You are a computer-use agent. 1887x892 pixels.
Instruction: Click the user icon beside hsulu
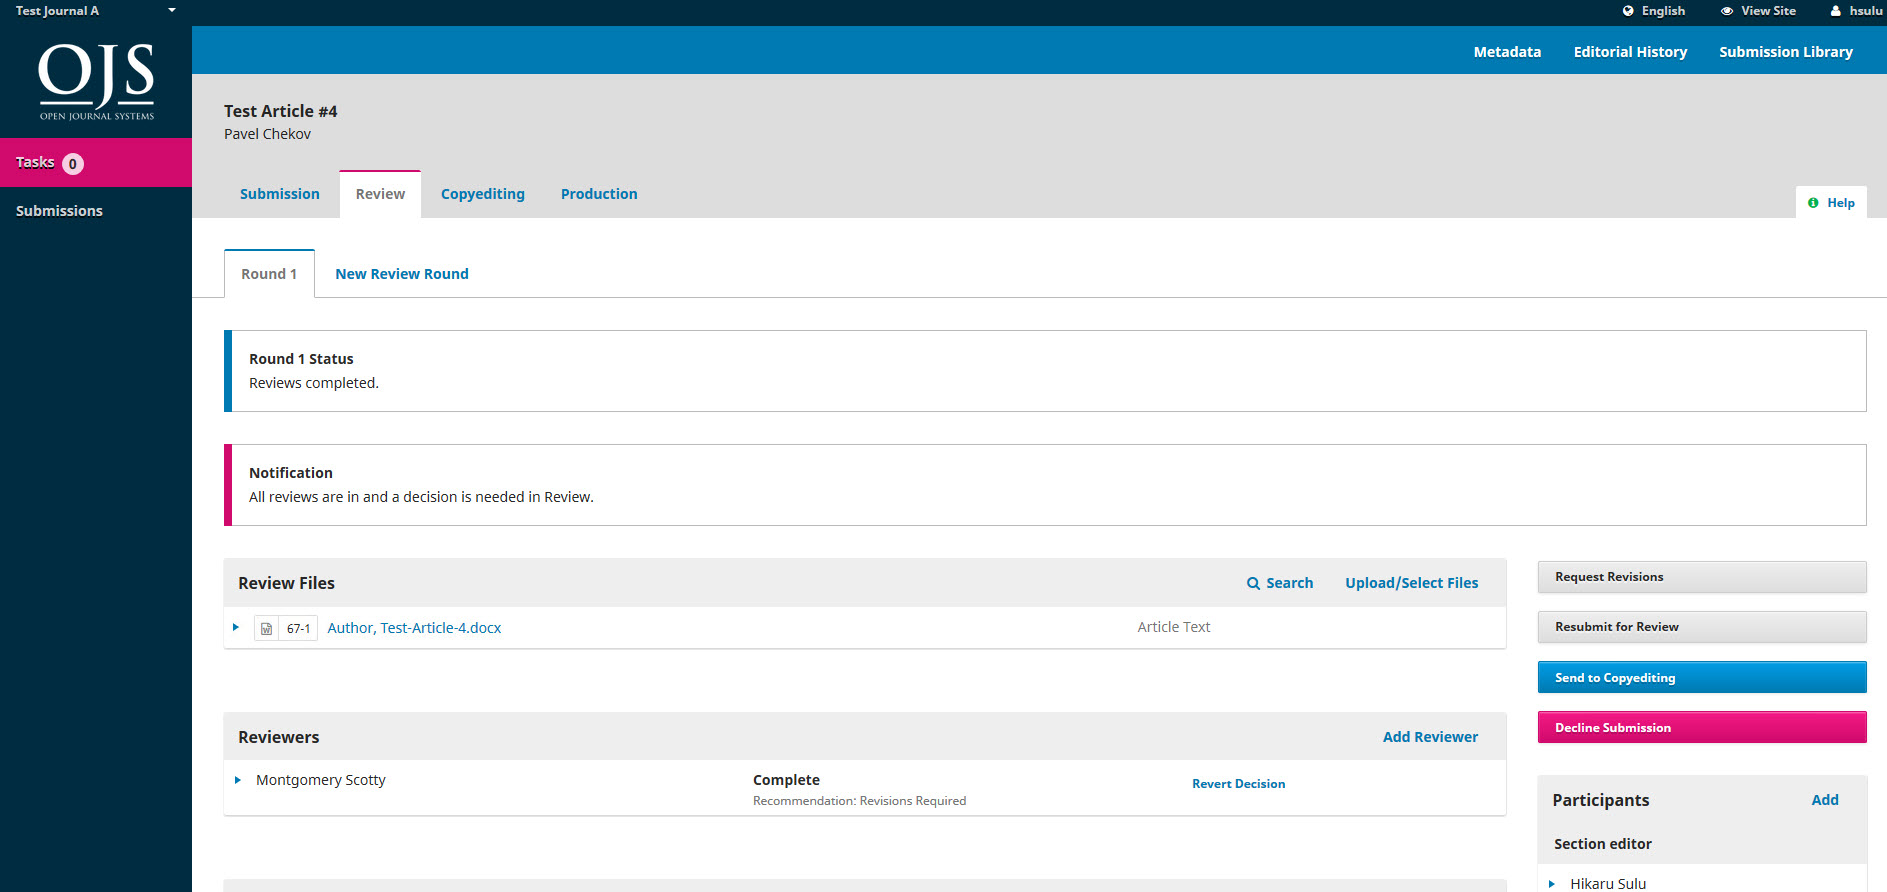1836,11
